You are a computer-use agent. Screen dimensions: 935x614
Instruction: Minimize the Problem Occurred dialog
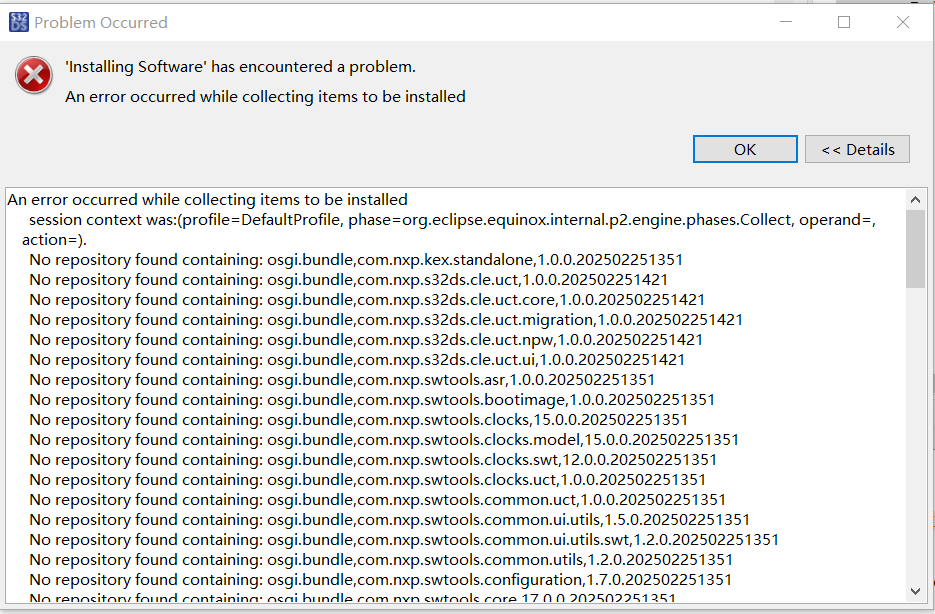[x=786, y=22]
